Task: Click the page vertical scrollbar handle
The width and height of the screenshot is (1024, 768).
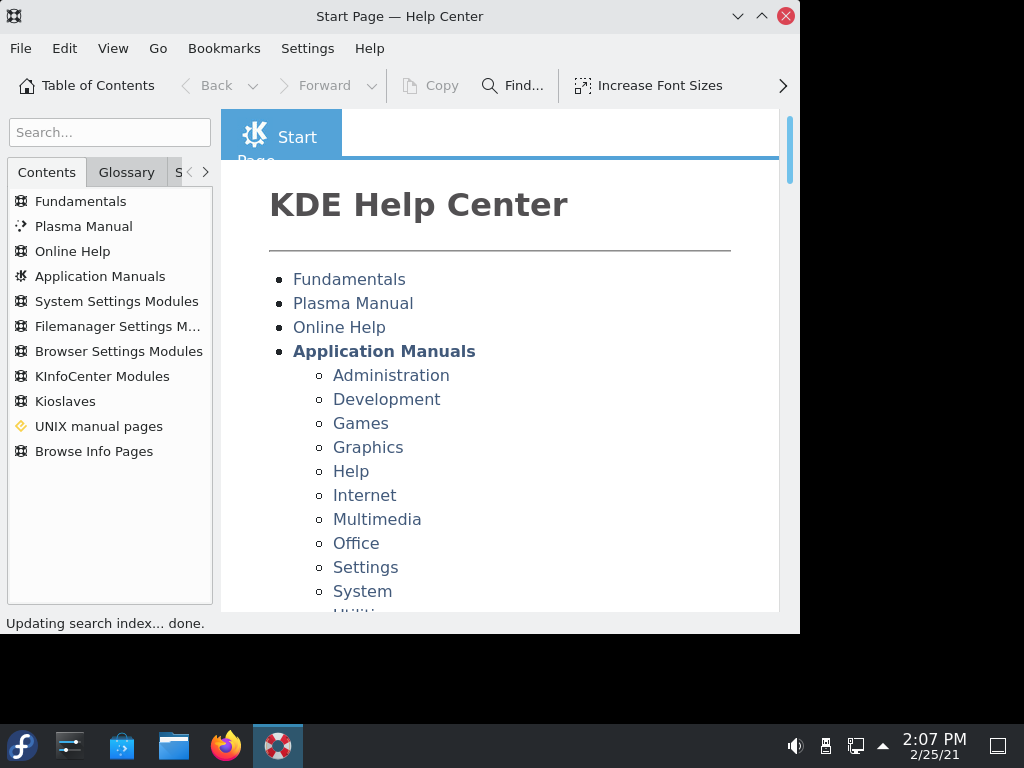Action: pyautogui.click(x=790, y=150)
